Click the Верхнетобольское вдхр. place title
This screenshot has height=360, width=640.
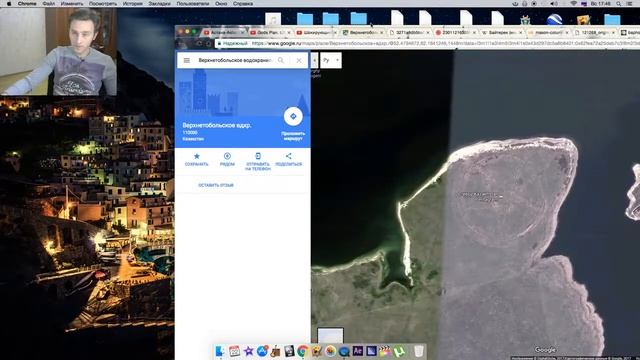click(x=217, y=125)
